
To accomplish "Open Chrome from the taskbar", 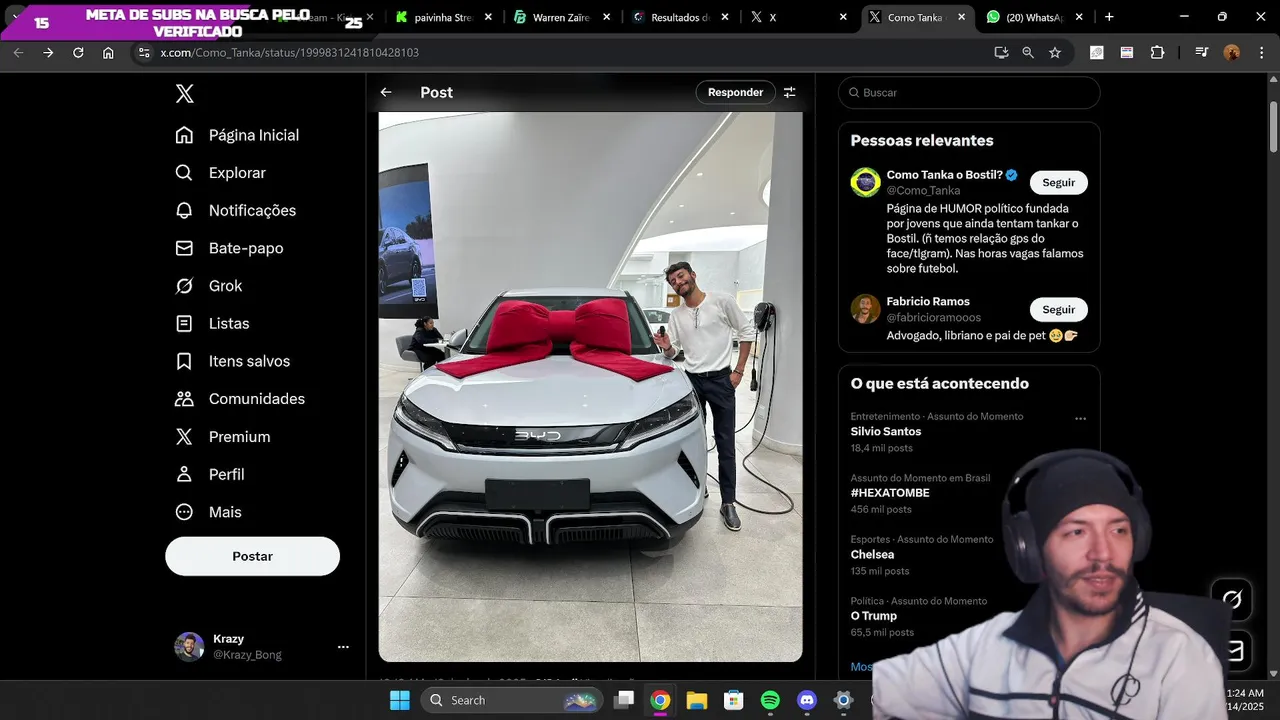I will [x=660, y=700].
